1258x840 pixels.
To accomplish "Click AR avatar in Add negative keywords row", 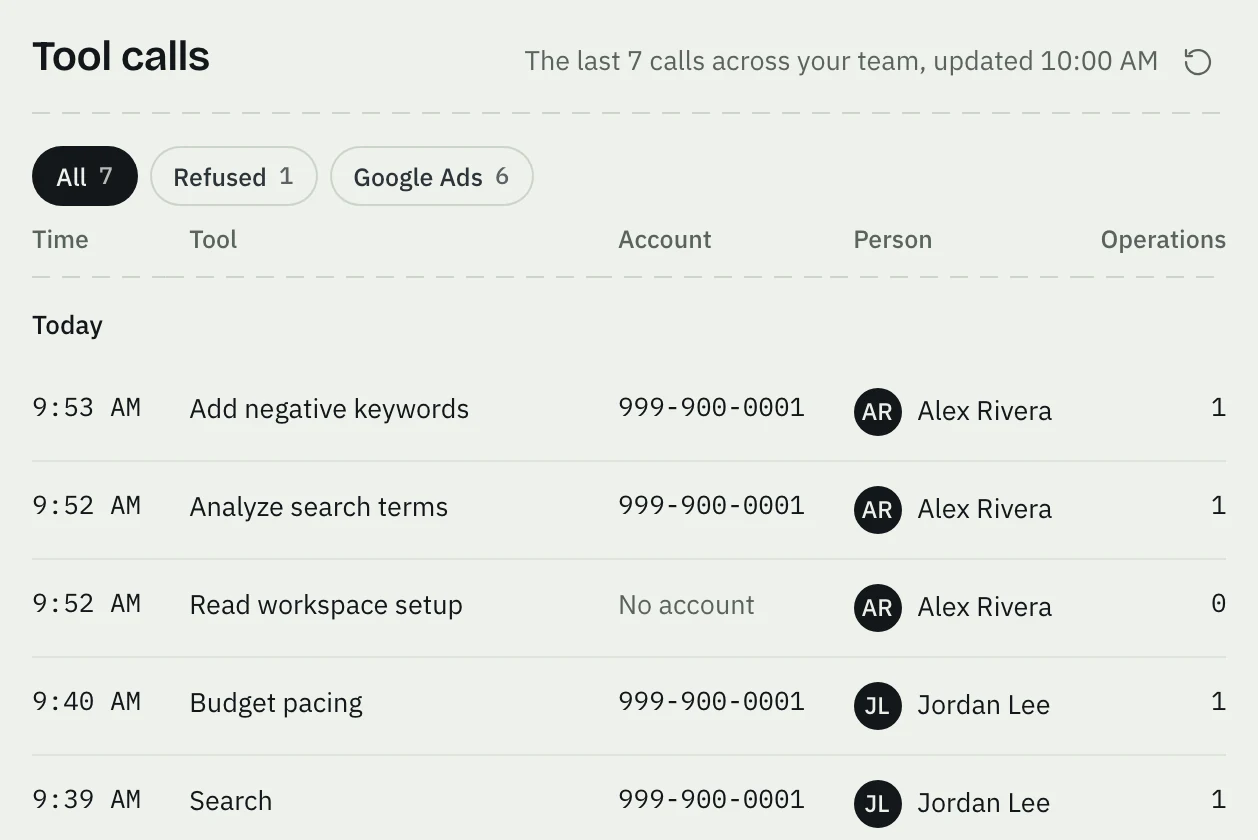I will click(x=877, y=411).
